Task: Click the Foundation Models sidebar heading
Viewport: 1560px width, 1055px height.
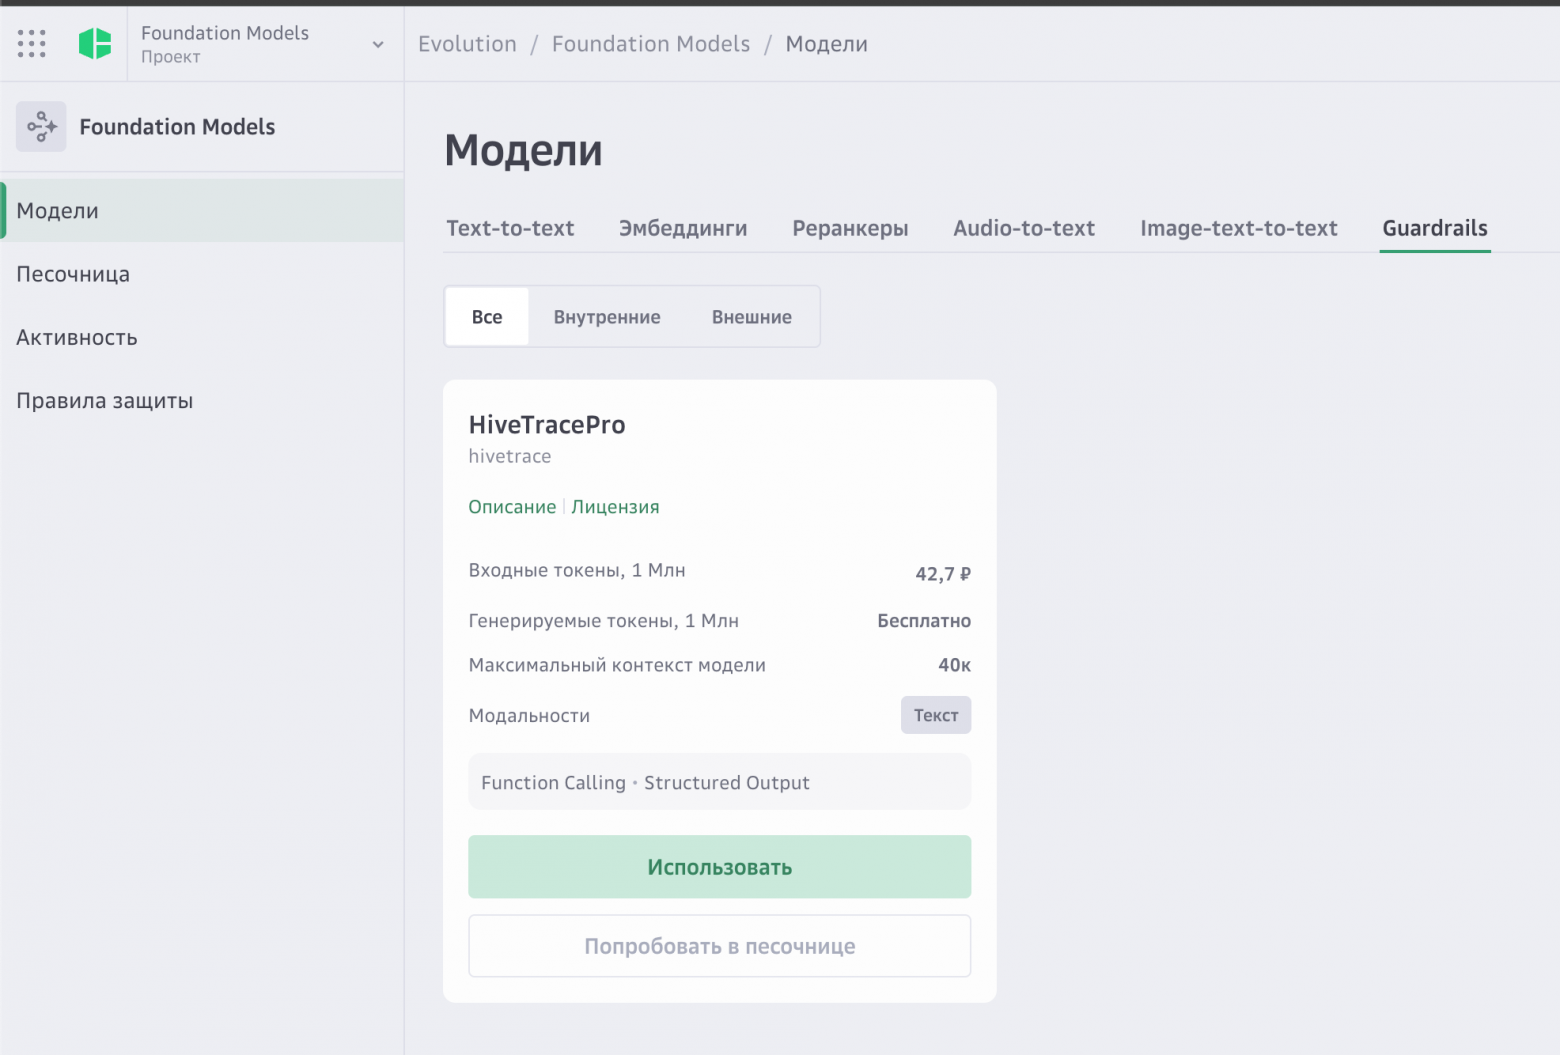Action: click(177, 127)
